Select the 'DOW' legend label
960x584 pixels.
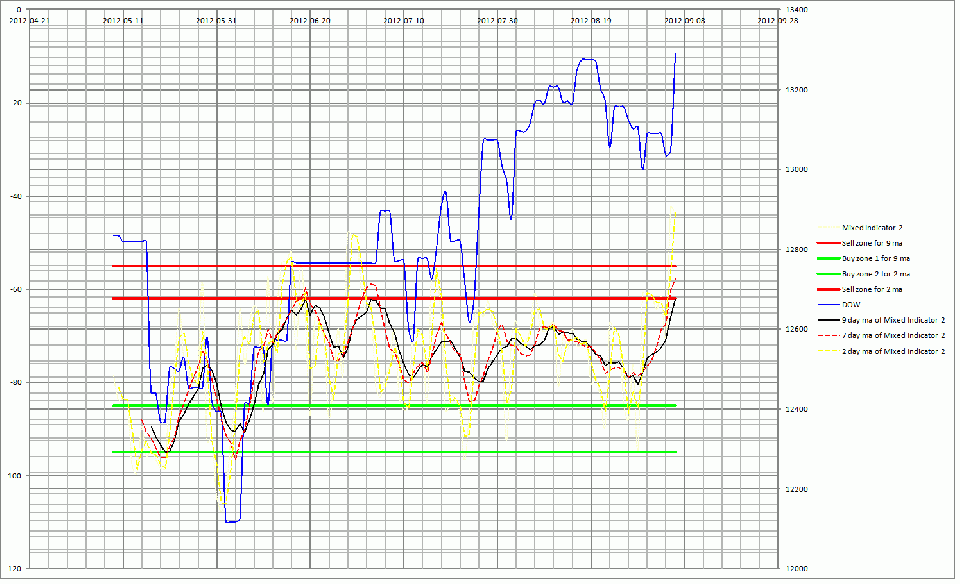click(851, 304)
